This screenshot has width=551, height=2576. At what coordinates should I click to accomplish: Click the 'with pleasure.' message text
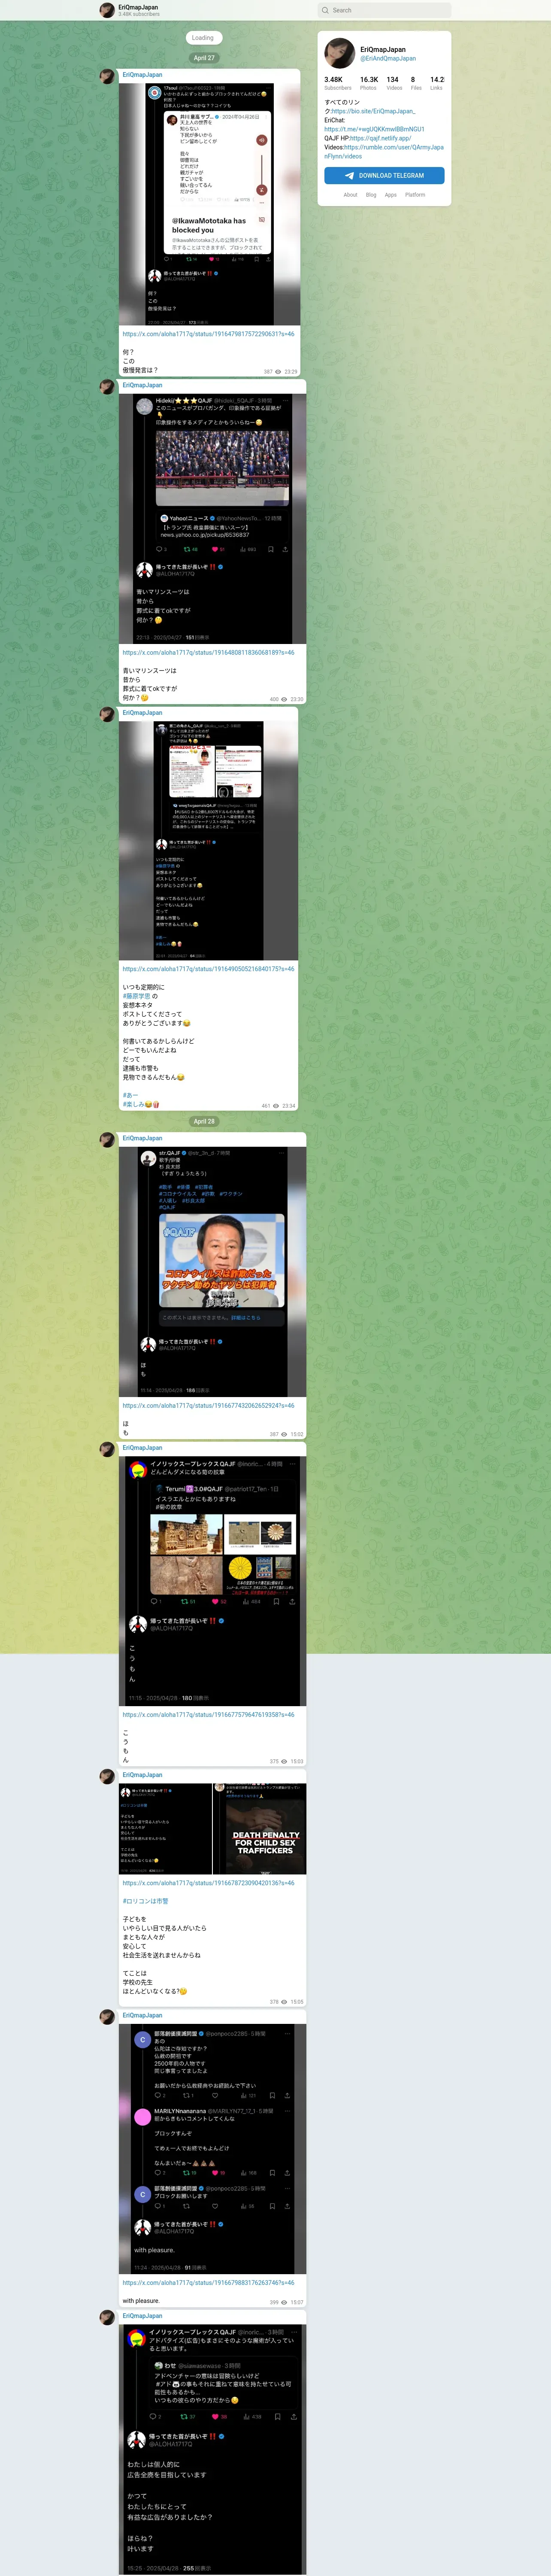pyautogui.click(x=141, y=2301)
